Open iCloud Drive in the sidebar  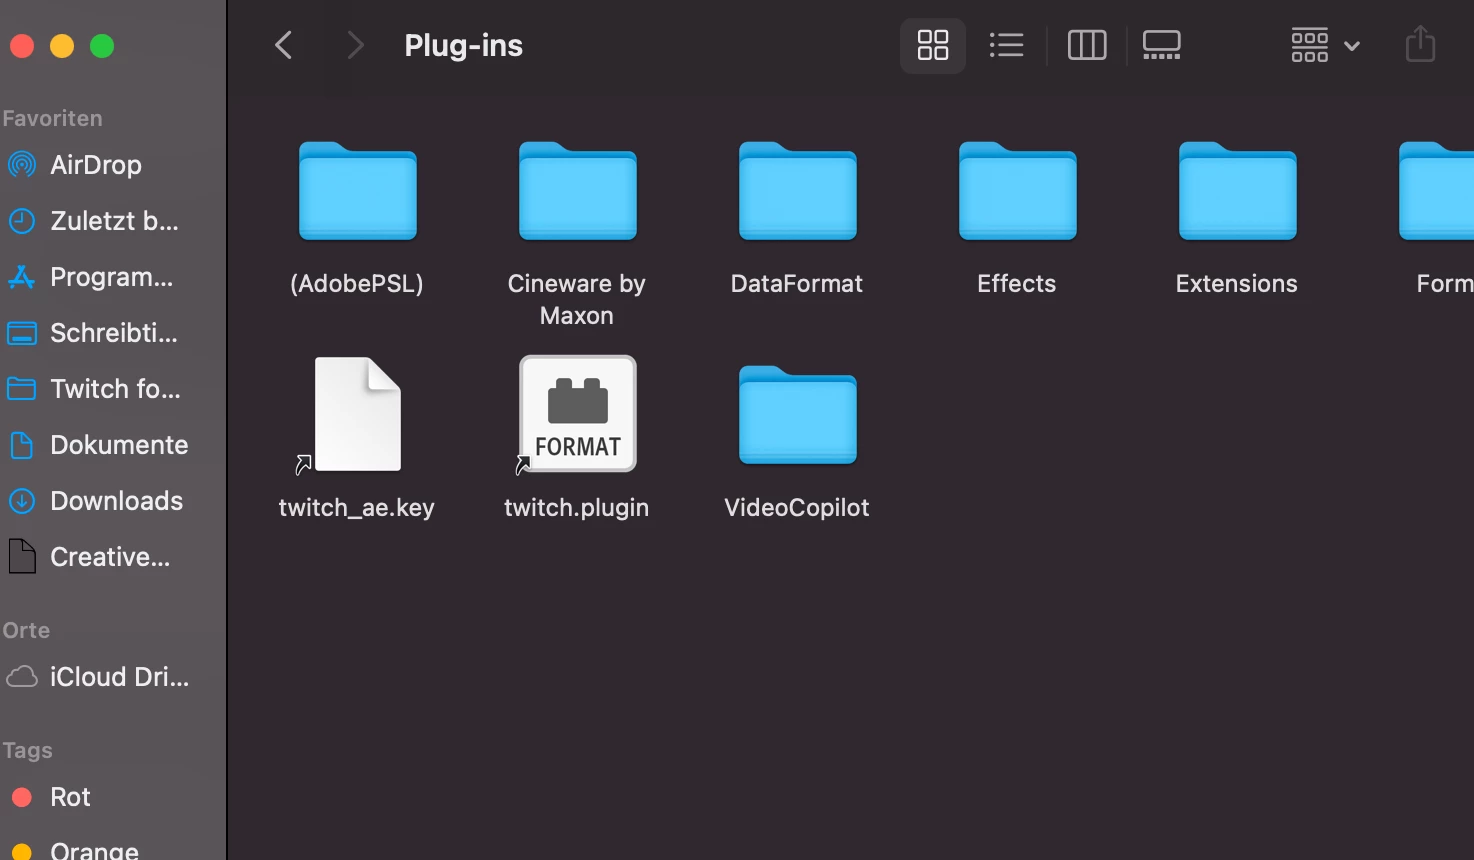tap(119, 677)
